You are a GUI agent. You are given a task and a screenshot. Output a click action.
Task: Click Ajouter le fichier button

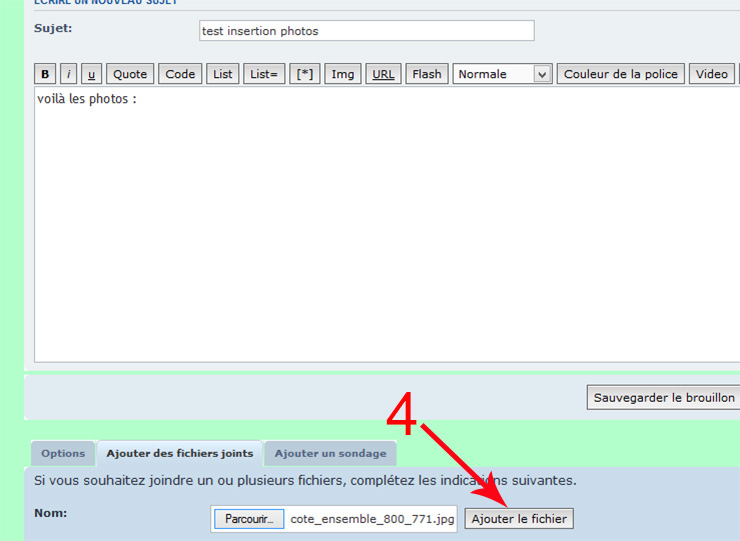click(519, 519)
